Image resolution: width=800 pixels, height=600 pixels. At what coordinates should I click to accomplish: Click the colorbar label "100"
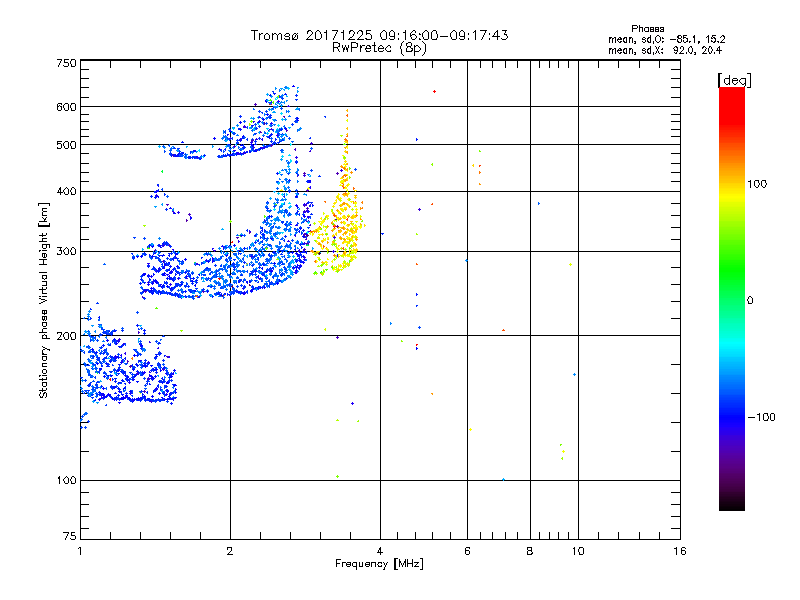[x=757, y=184]
